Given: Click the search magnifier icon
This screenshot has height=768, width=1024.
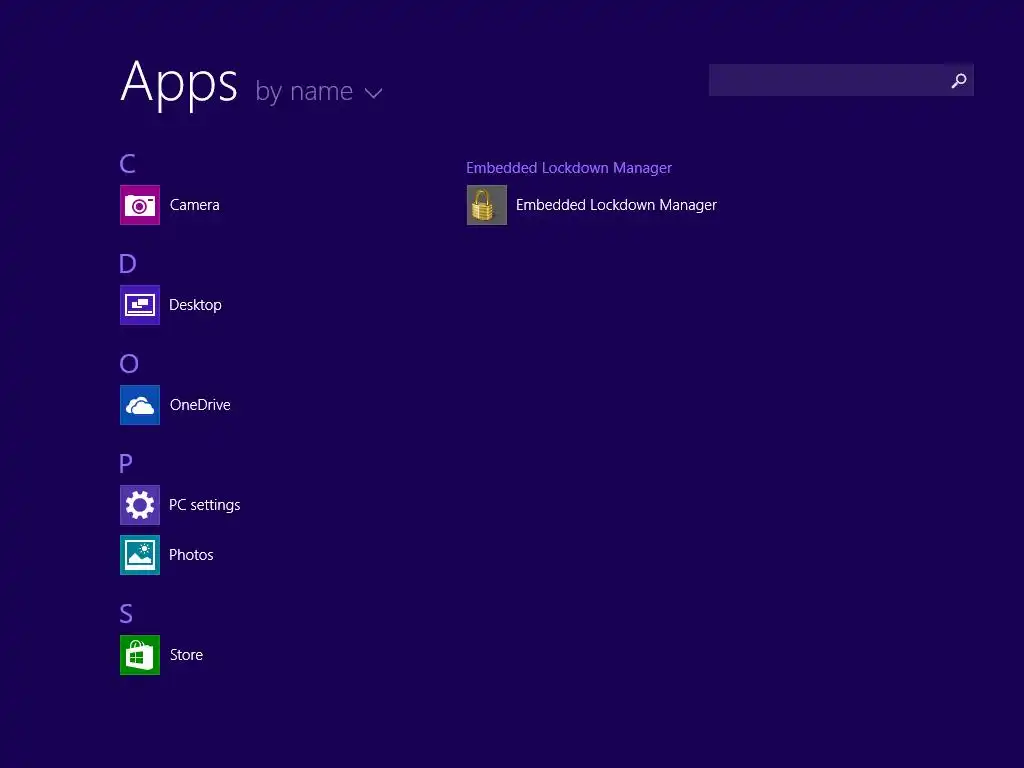Looking at the screenshot, I should [959, 80].
